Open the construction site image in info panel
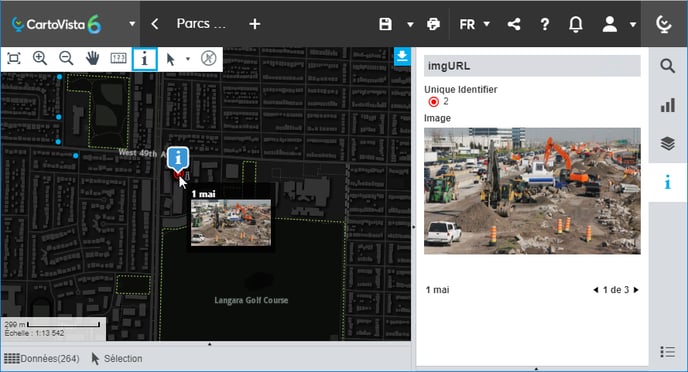This screenshot has width=688, height=372. click(x=532, y=191)
